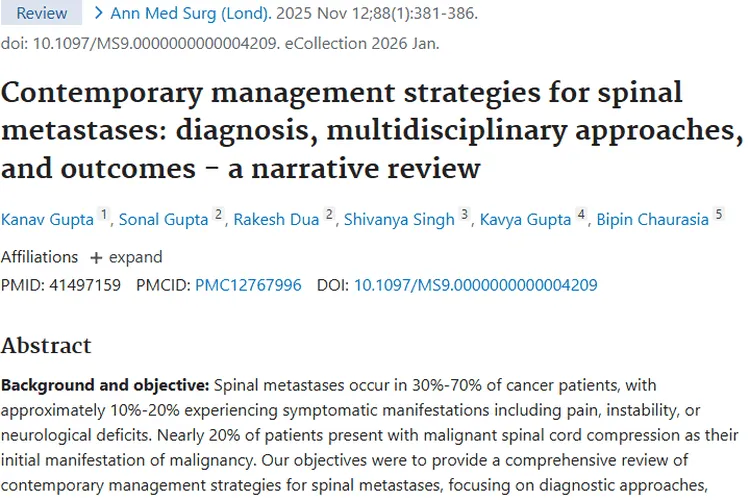Viewport: 750px width, 500px height.
Task: Open author Shivanya Singh's link
Action: [x=399, y=220]
